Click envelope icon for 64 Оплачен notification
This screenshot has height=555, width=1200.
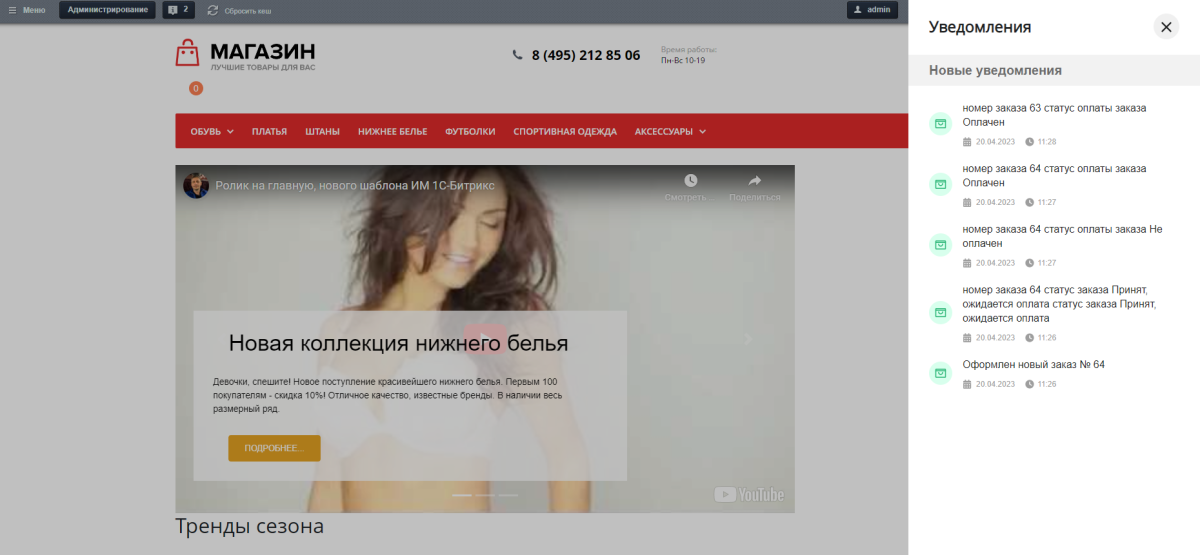coord(940,184)
